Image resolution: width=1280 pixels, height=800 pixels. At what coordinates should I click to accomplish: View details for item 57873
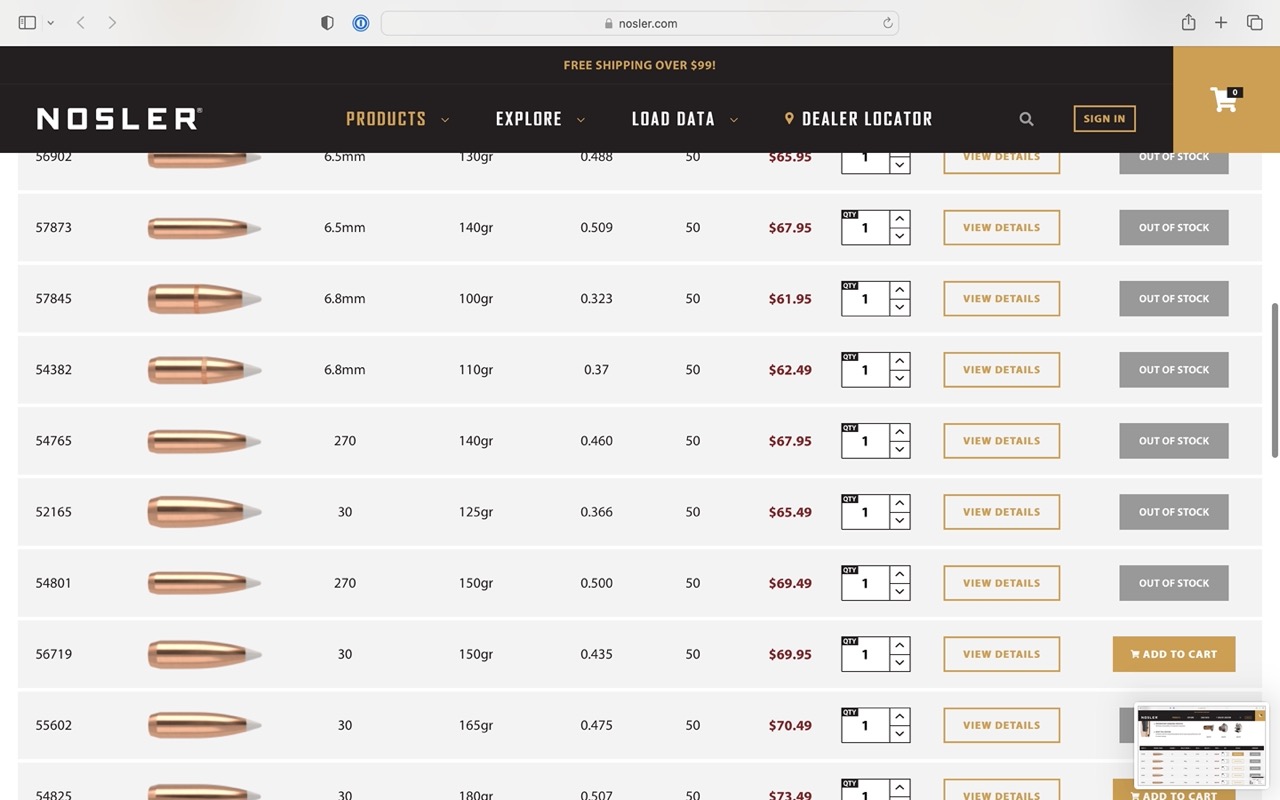[1001, 228]
